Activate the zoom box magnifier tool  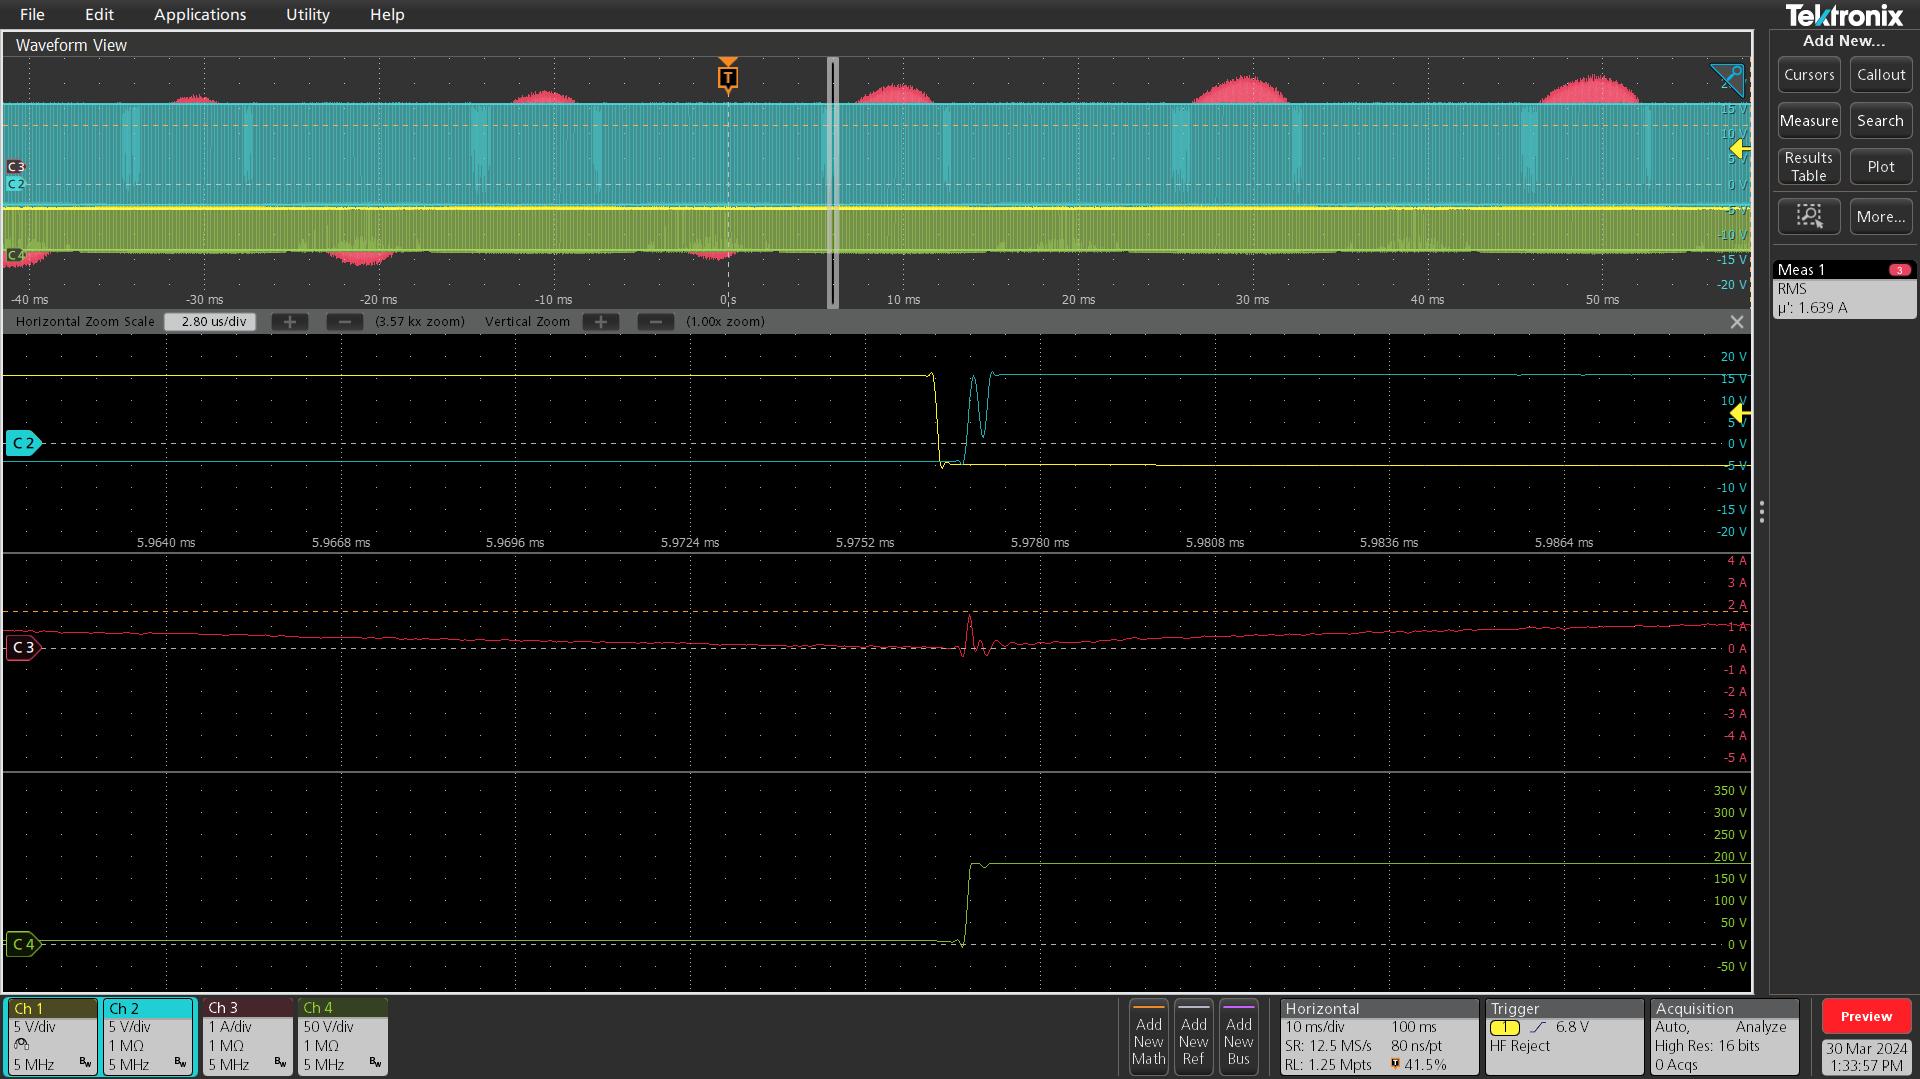click(x=1809, y=217)
